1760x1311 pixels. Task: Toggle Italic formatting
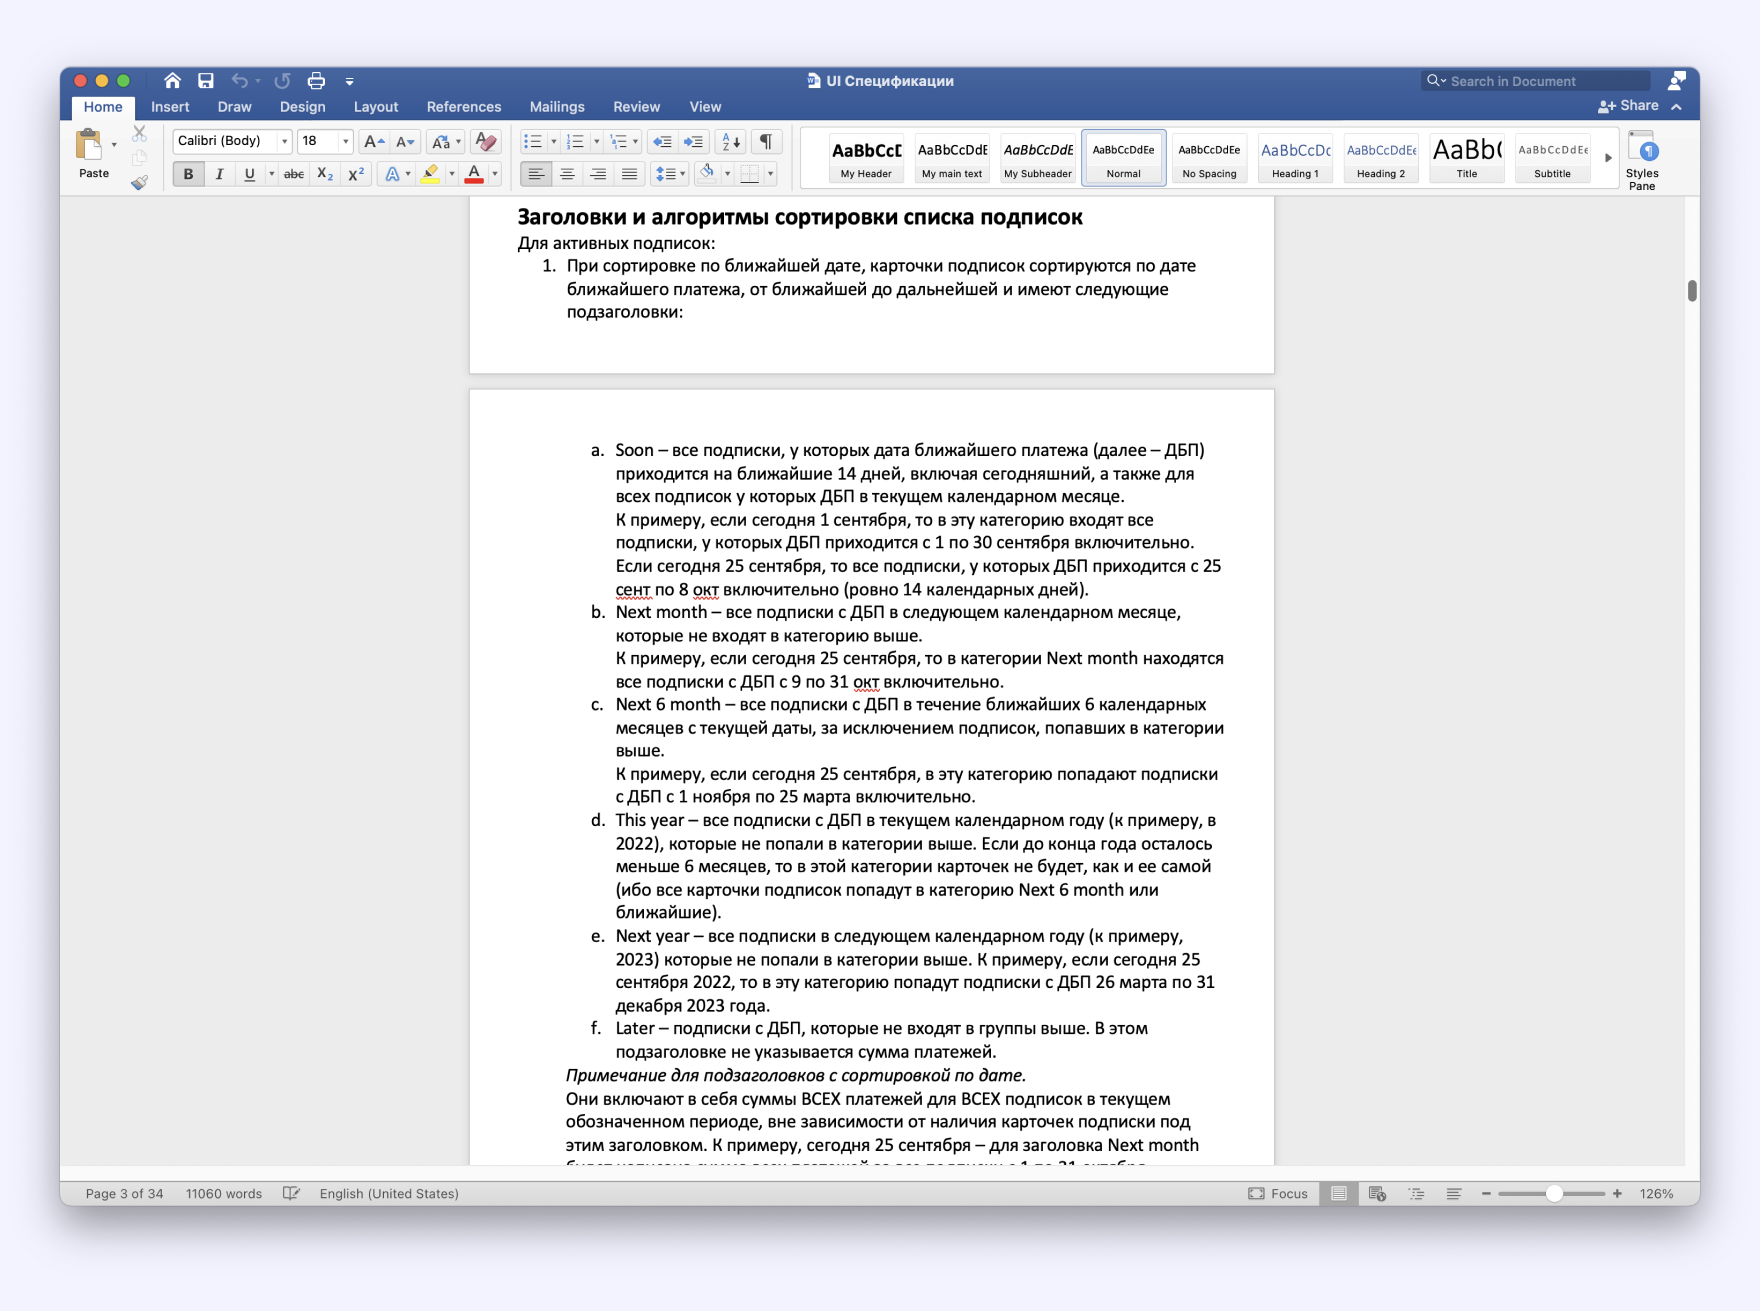tap(219, 174)
